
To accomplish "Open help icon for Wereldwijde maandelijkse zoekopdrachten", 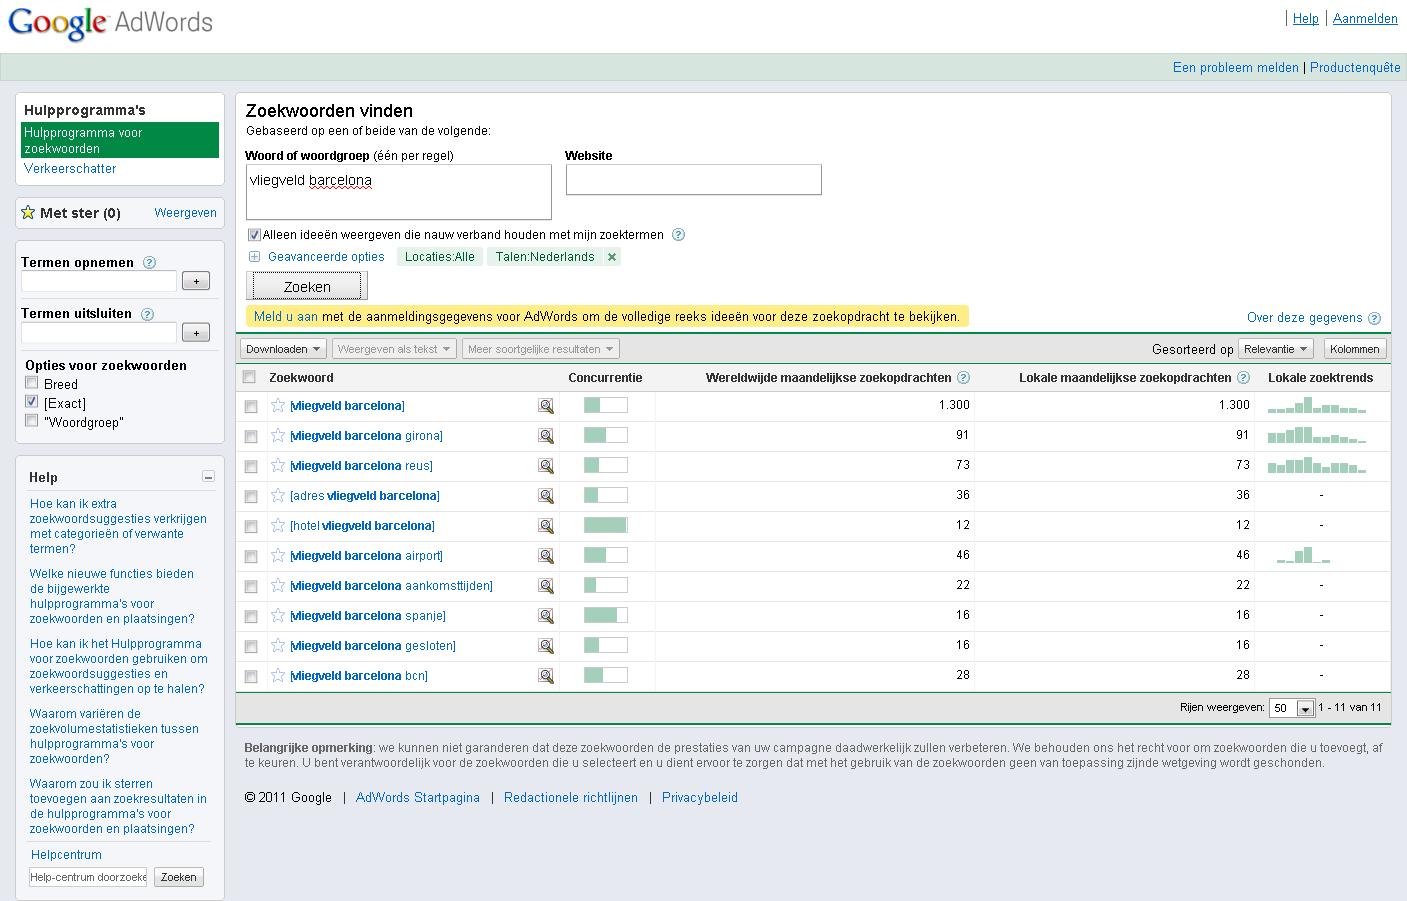I will (963, 378).
